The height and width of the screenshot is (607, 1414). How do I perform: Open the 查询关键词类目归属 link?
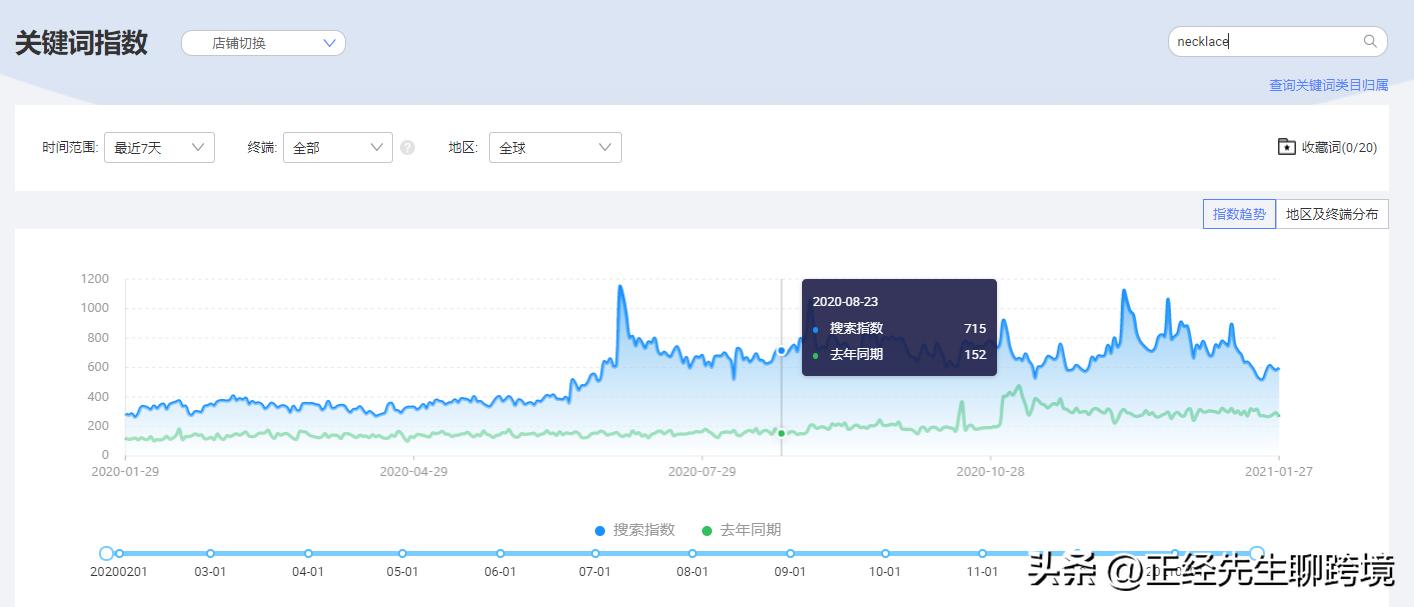coord(1328,85)
